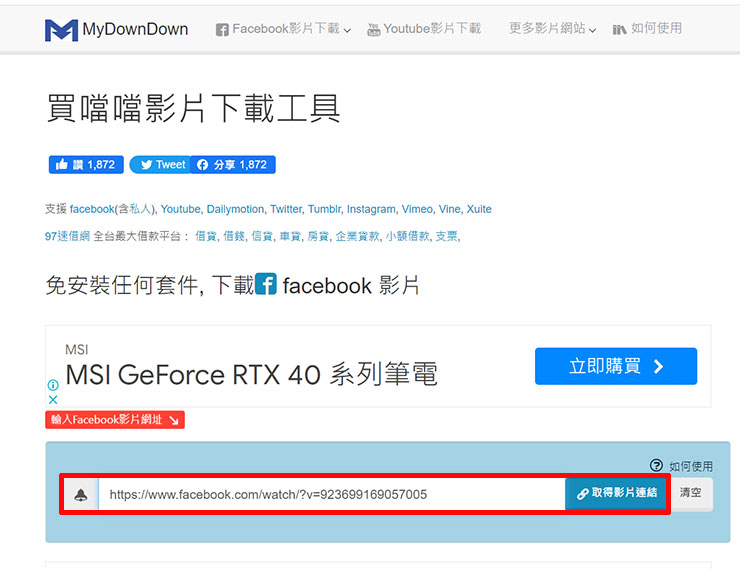Close the MSI ad with X icon
Screen dimensions: 740x569
point(54,399)
